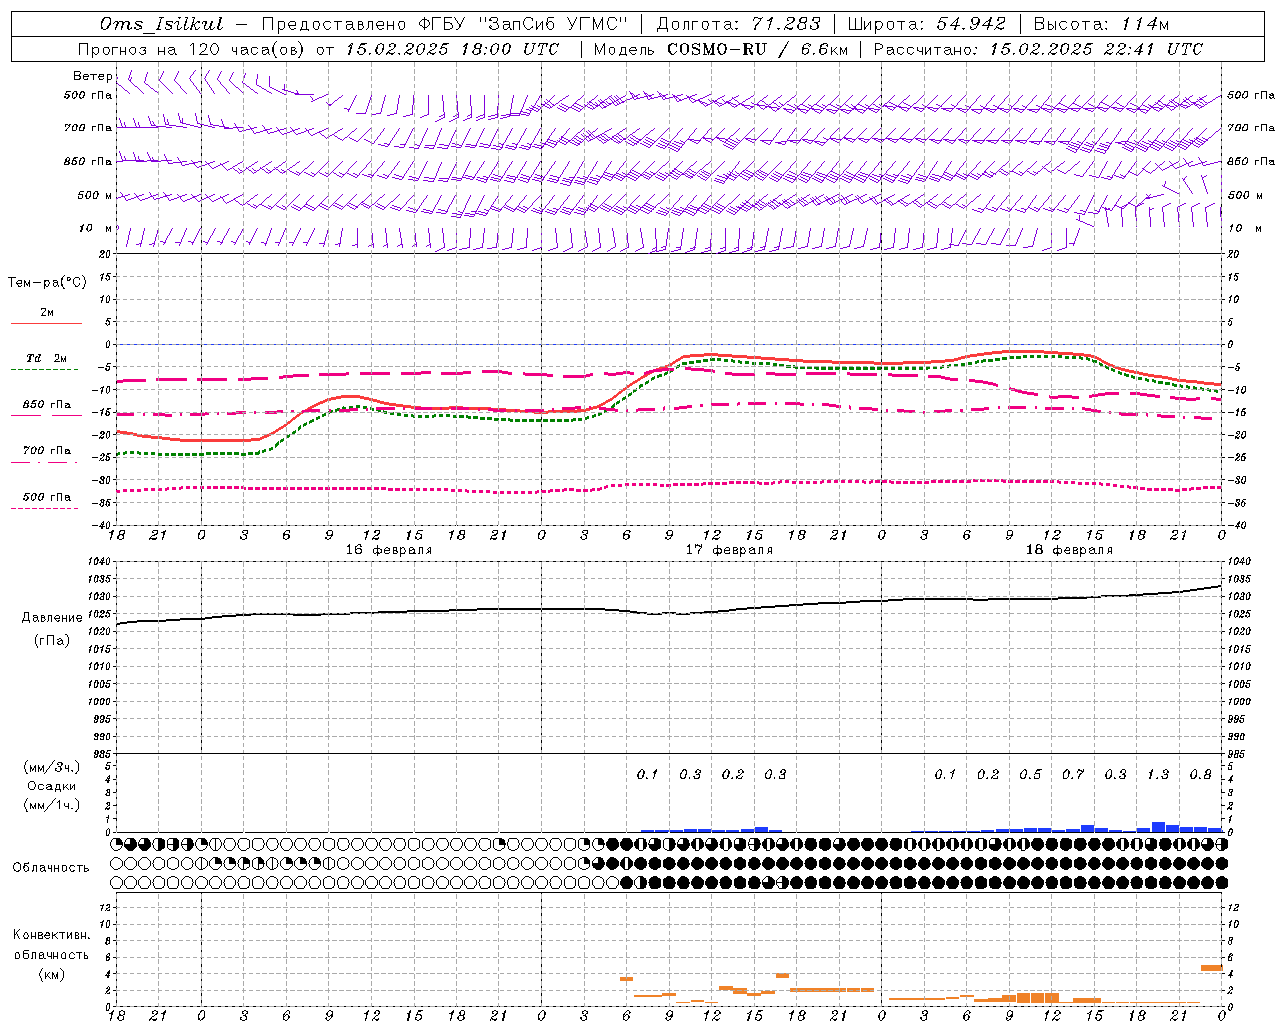Click the 3-hour precipitation value 0.8
1280x1024 pixels.
pyautogui.click(x=1200, y=774)
